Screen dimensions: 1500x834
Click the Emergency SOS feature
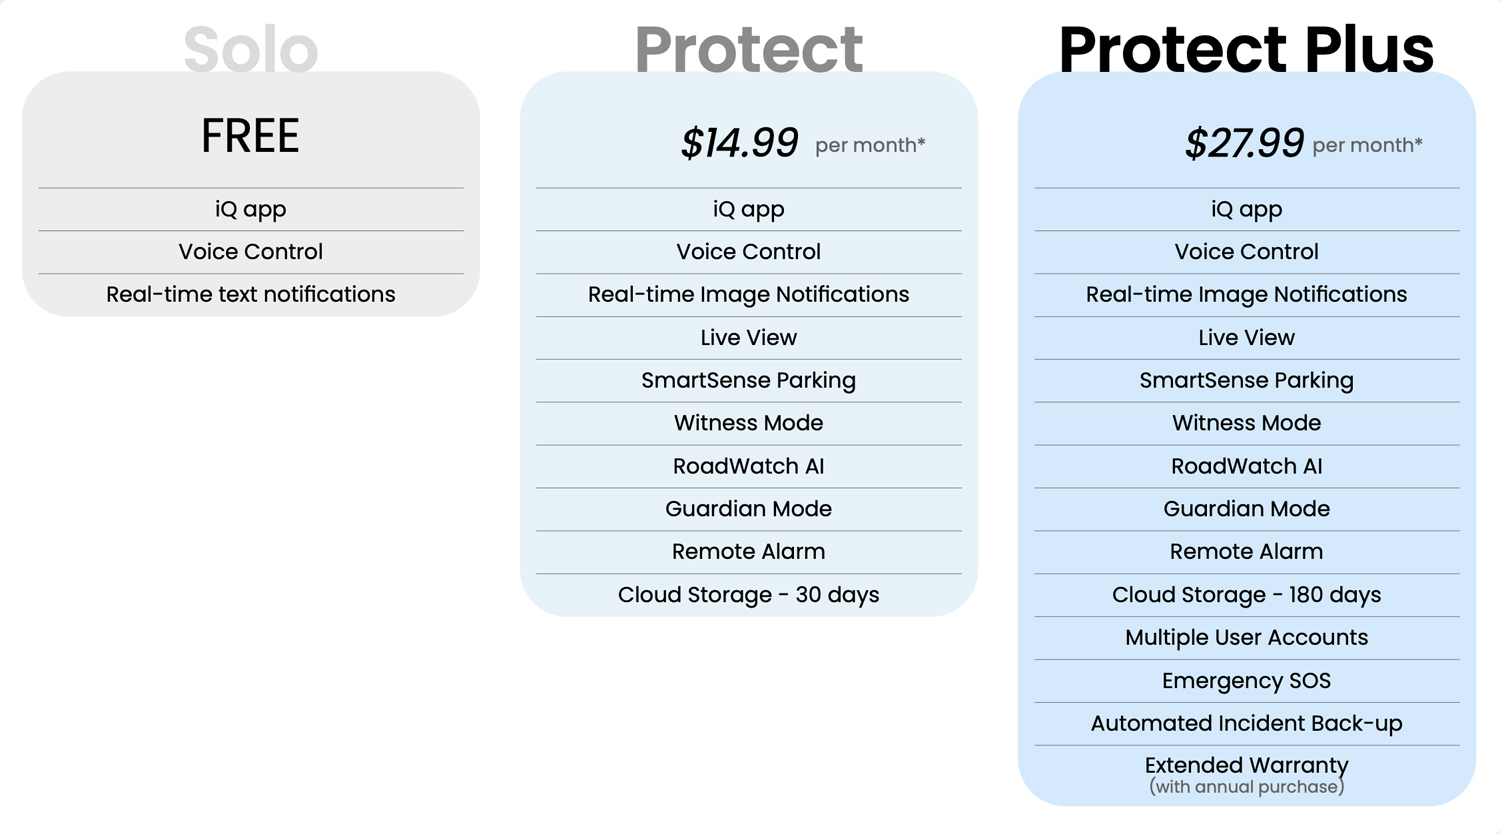point(1246,681)
